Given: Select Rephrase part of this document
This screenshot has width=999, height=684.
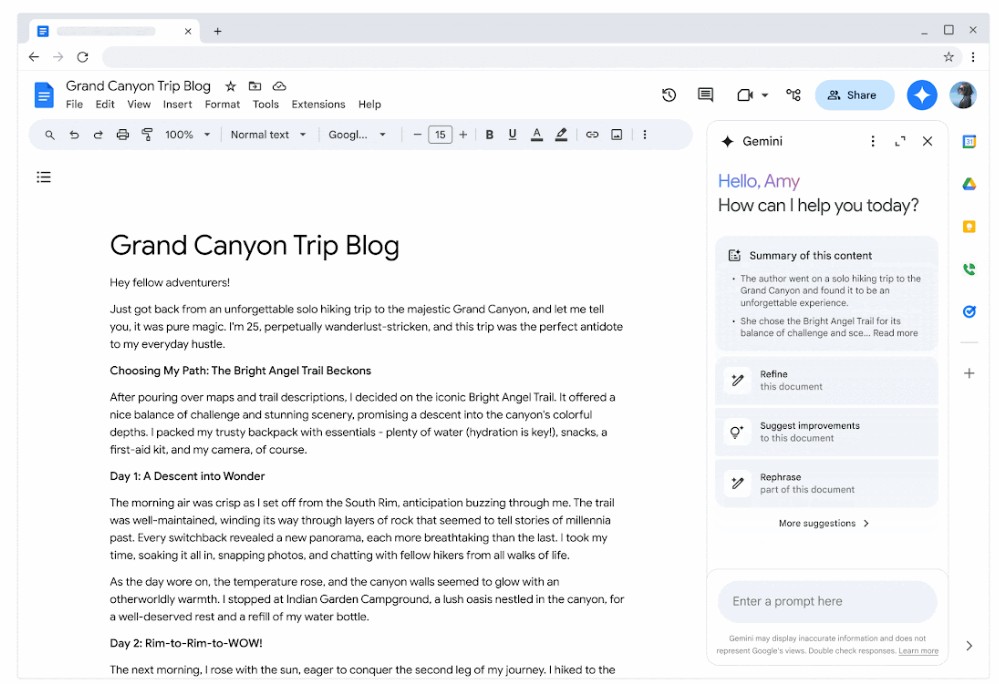Looking at the screenshot, I should [827, 483].
